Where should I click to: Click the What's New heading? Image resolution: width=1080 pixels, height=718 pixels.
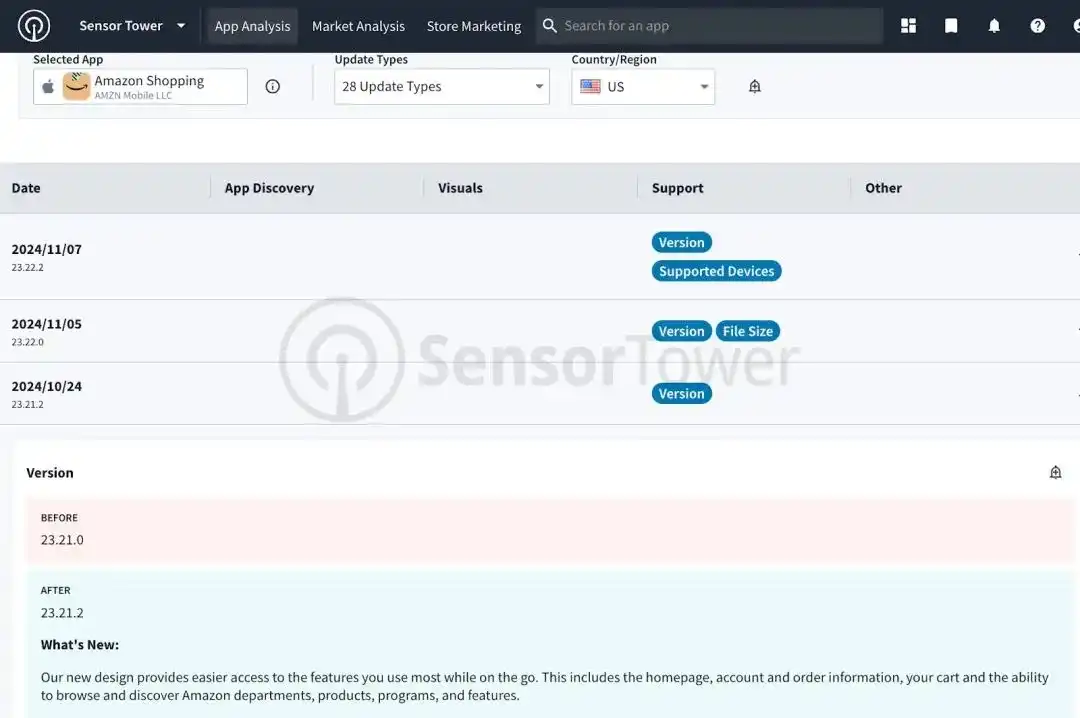[x=80, y=645]
